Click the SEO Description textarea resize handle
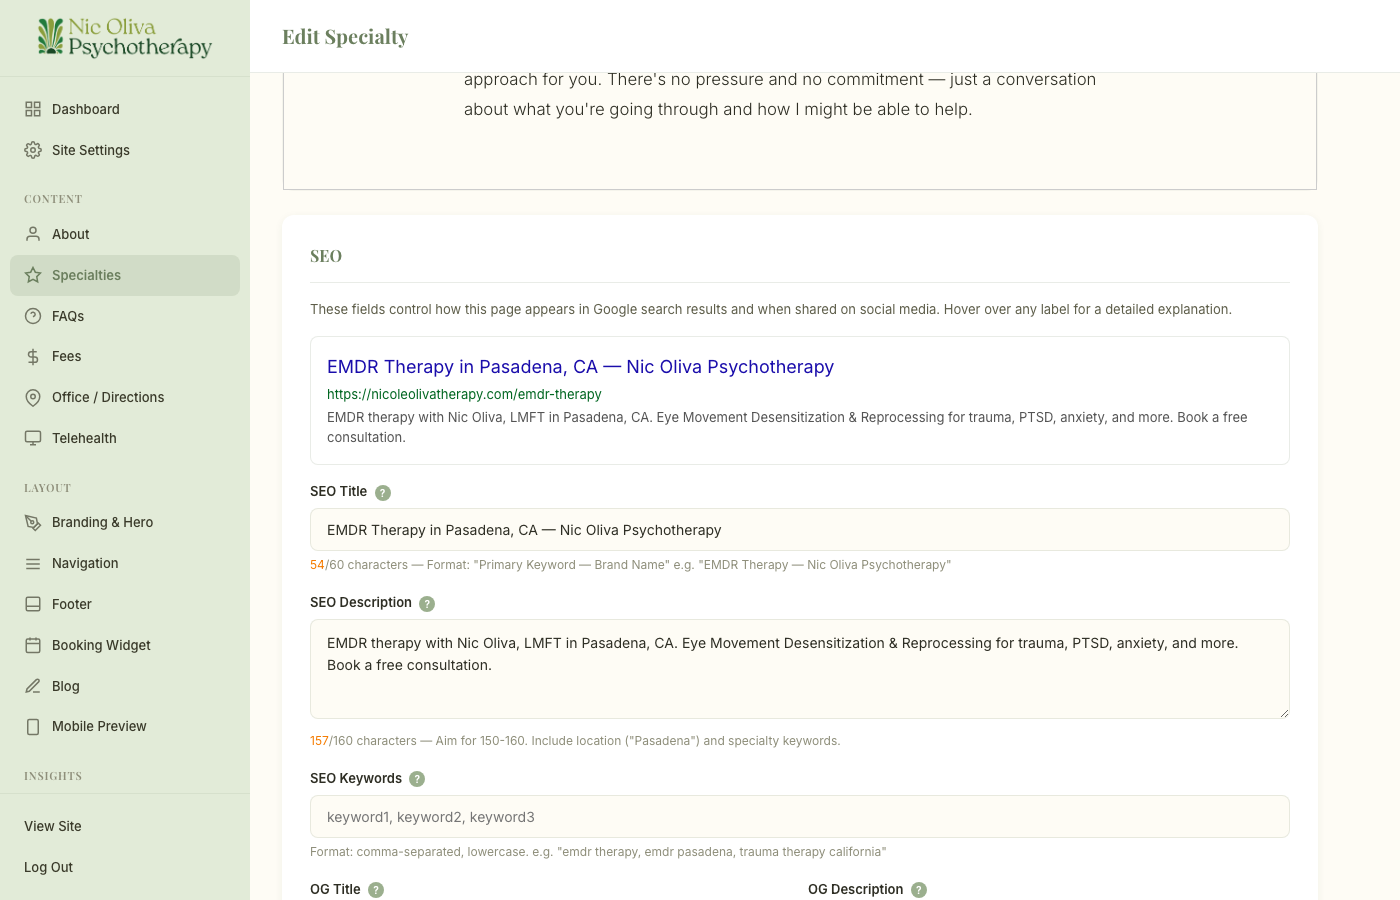The image size is (1400, 900). pyautogui.click(x=1283, y=712)
